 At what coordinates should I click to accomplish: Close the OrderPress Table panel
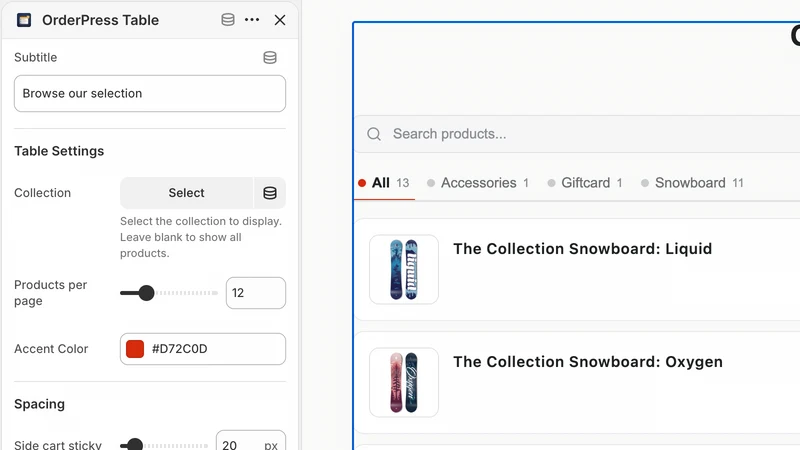280,20
